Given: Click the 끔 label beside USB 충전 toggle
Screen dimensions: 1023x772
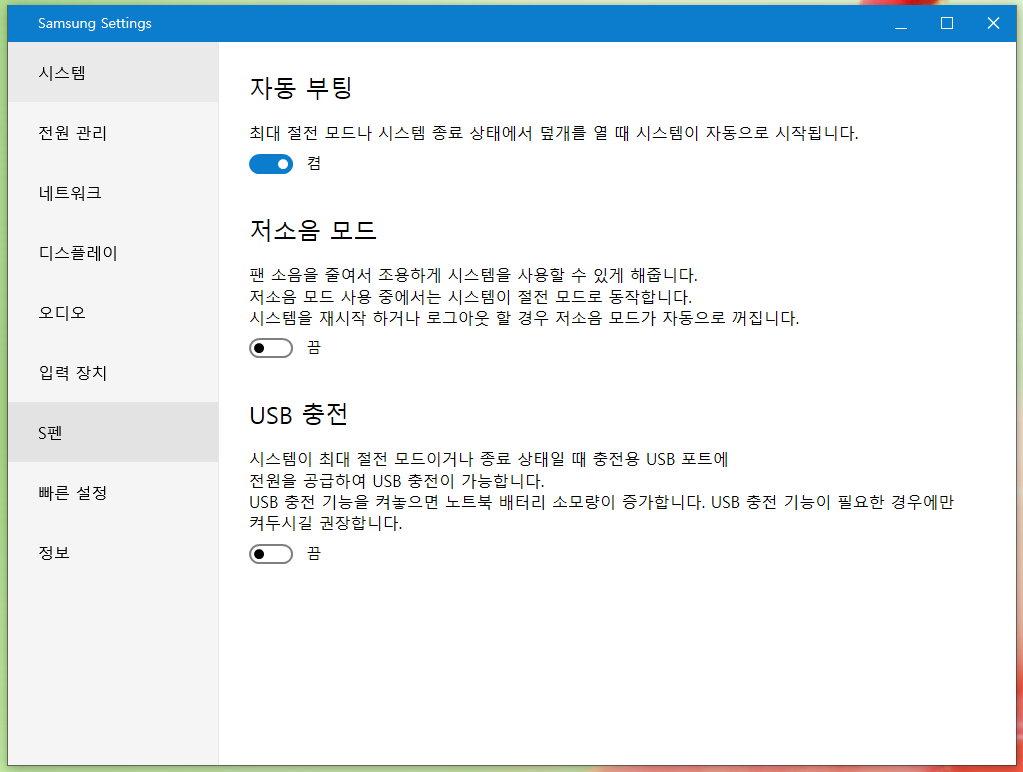Looking at the screenshot, I should (314, 554).
